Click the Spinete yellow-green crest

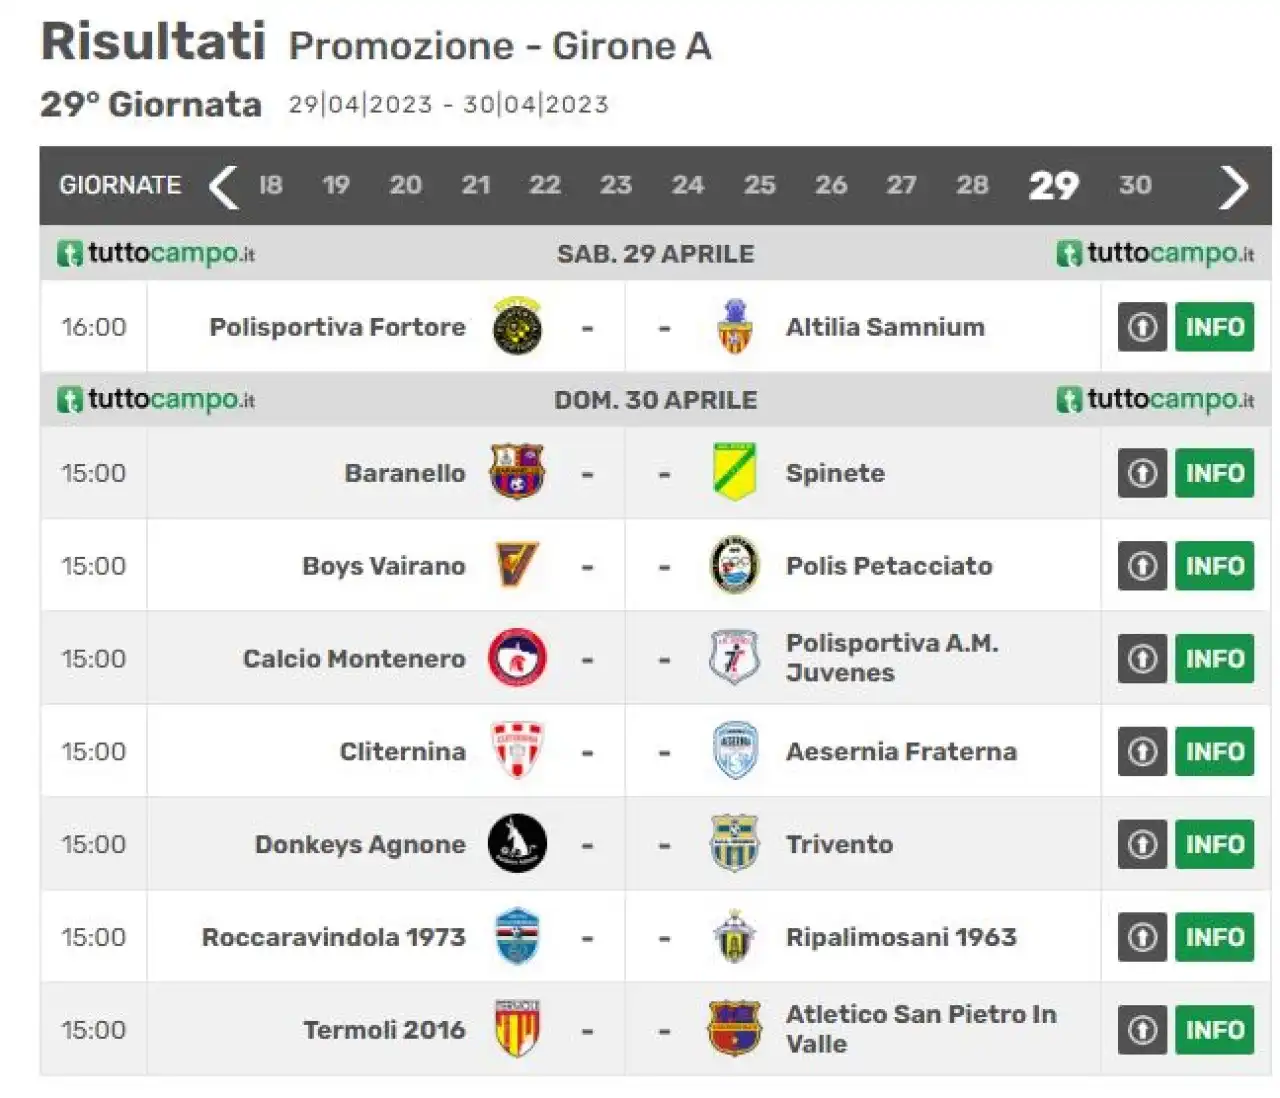click(734, 472)
